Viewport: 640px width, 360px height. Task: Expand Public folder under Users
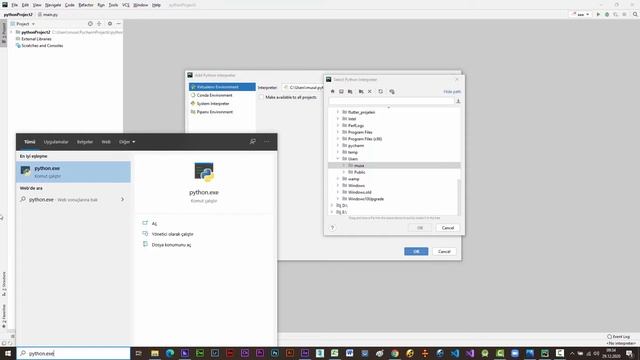[344, 172]
